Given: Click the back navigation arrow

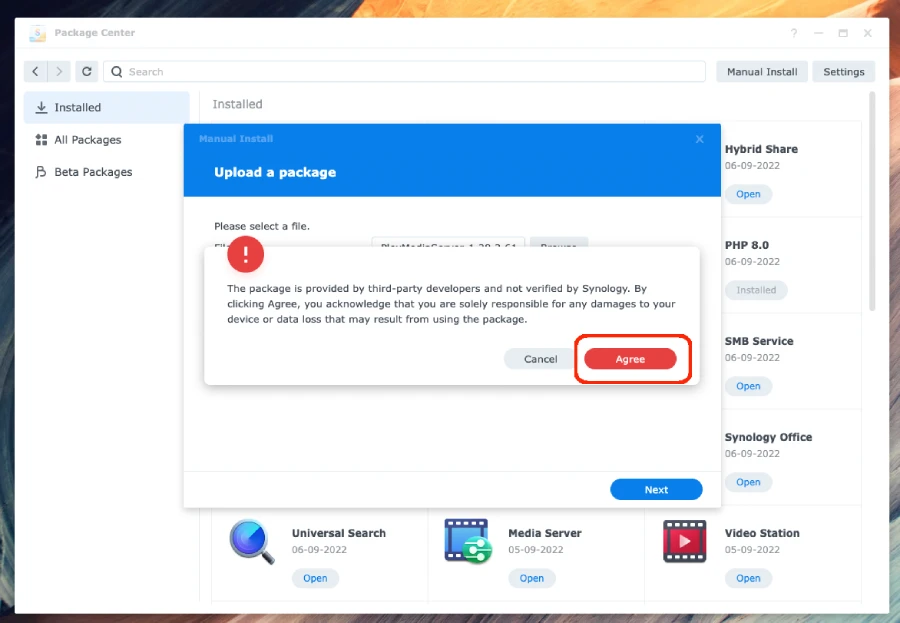Looking at the screenshot, I should (36, 72).
